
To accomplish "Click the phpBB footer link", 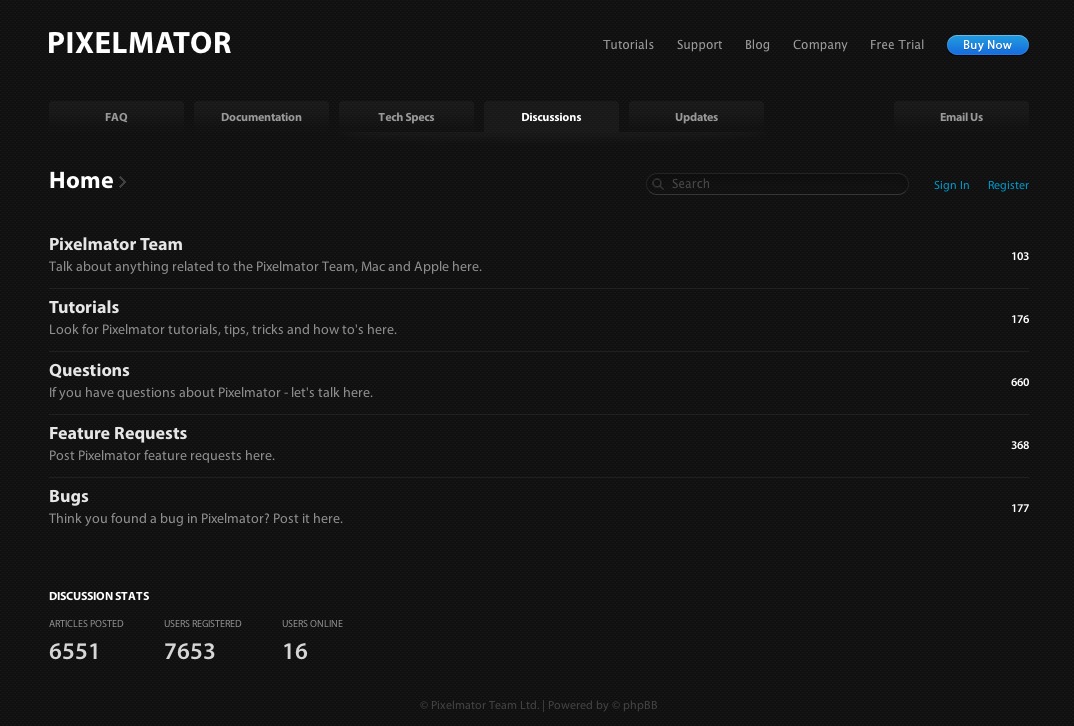I will click(640, 705).
